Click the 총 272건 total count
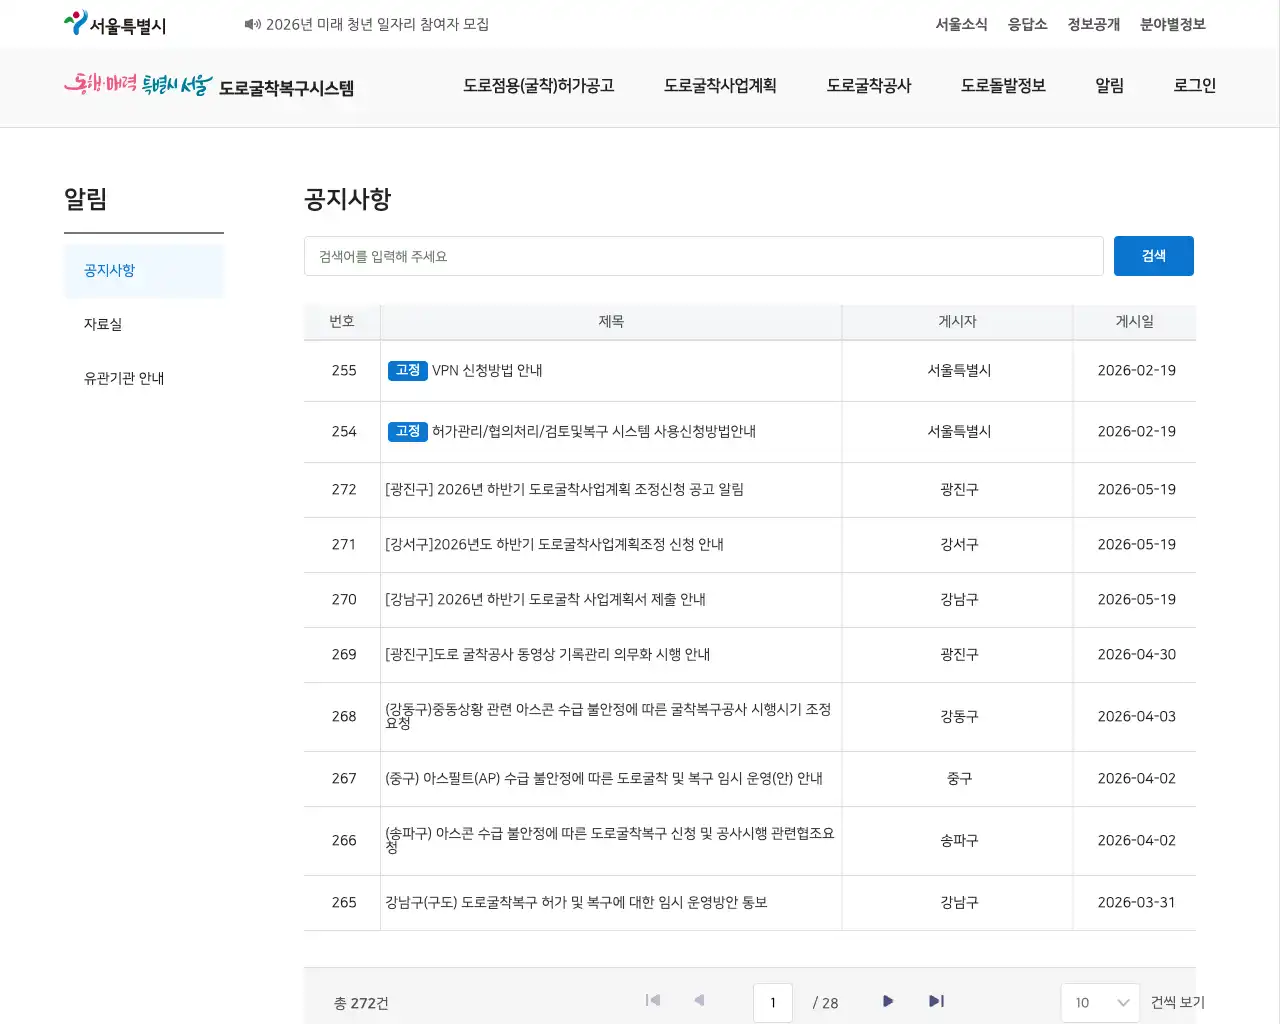Viewport: 1280px width, 1024px height. 361,1003
